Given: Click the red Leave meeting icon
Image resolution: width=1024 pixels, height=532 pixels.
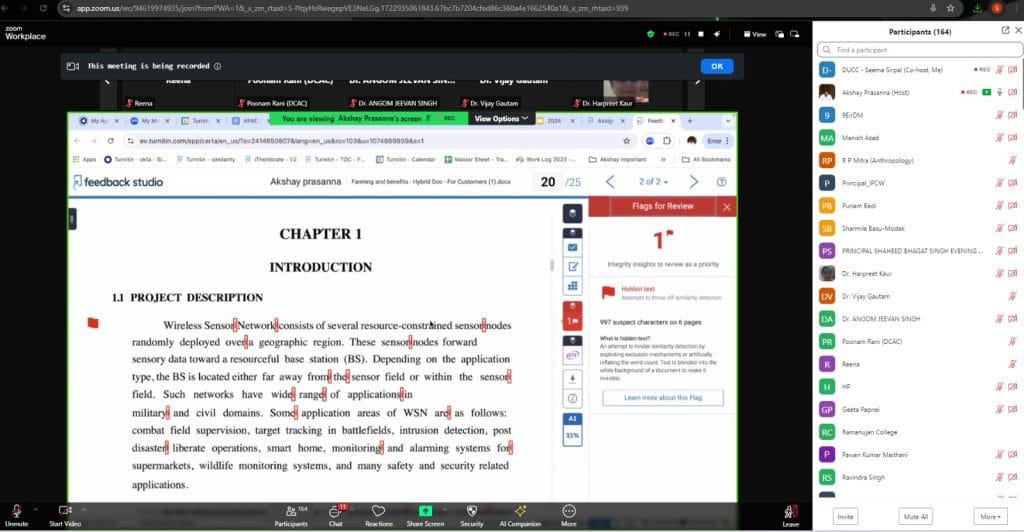Looking at the screenshot, I should [x=790, y=511].
